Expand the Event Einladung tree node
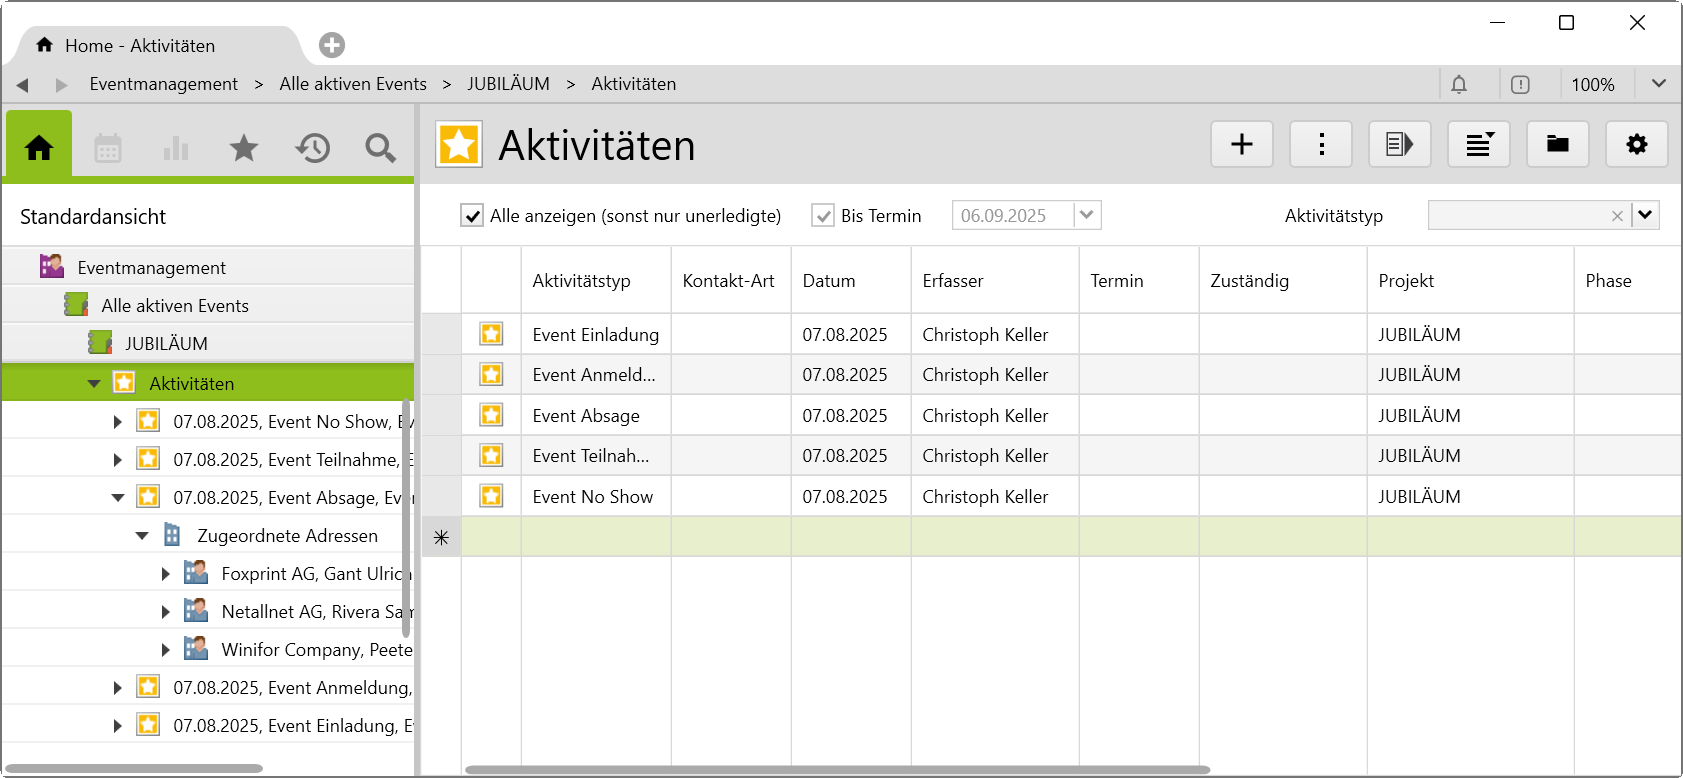This screenshot has height=778, width=1683. (118, 726)
